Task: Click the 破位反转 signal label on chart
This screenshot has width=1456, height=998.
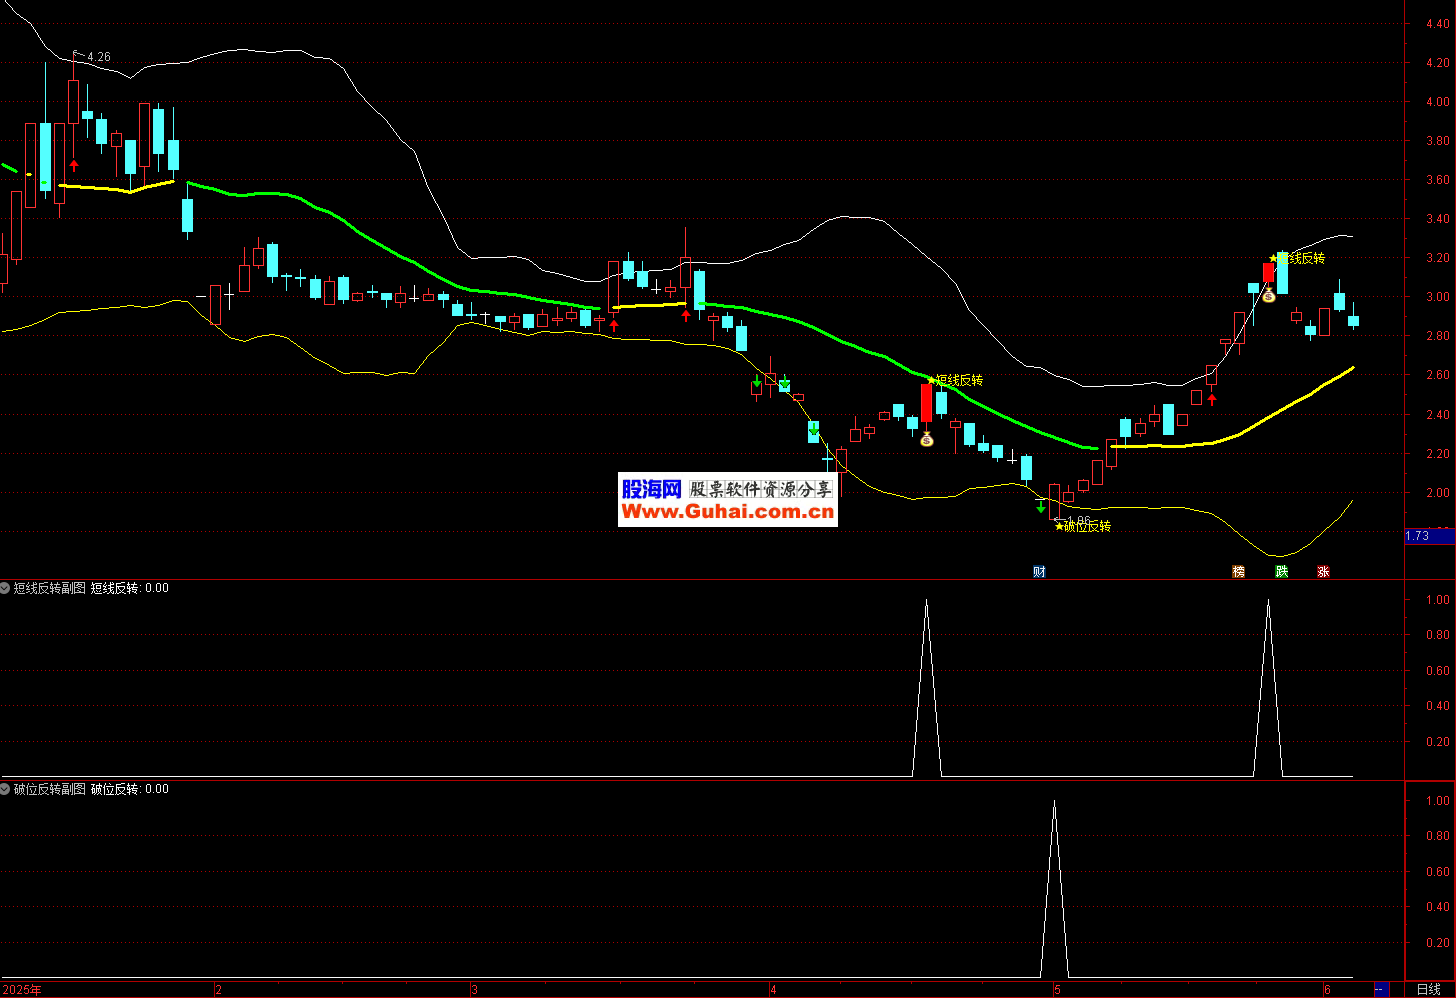Action: pos(1088,526)
